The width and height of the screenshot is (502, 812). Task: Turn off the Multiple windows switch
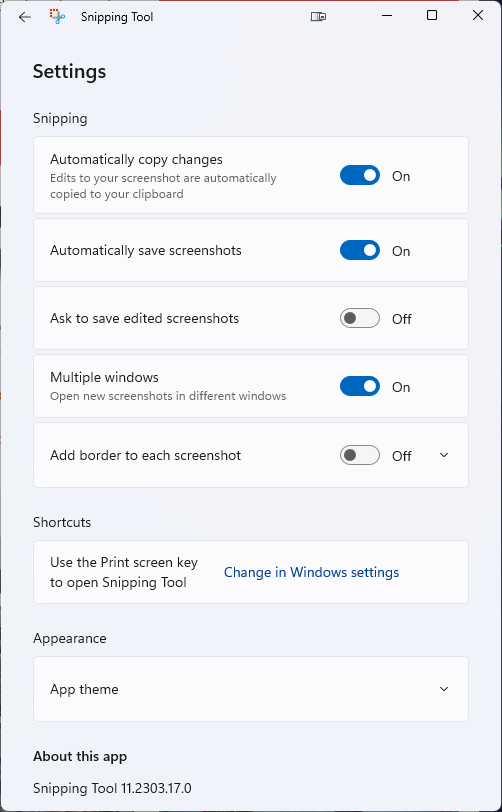click(360, 387)
